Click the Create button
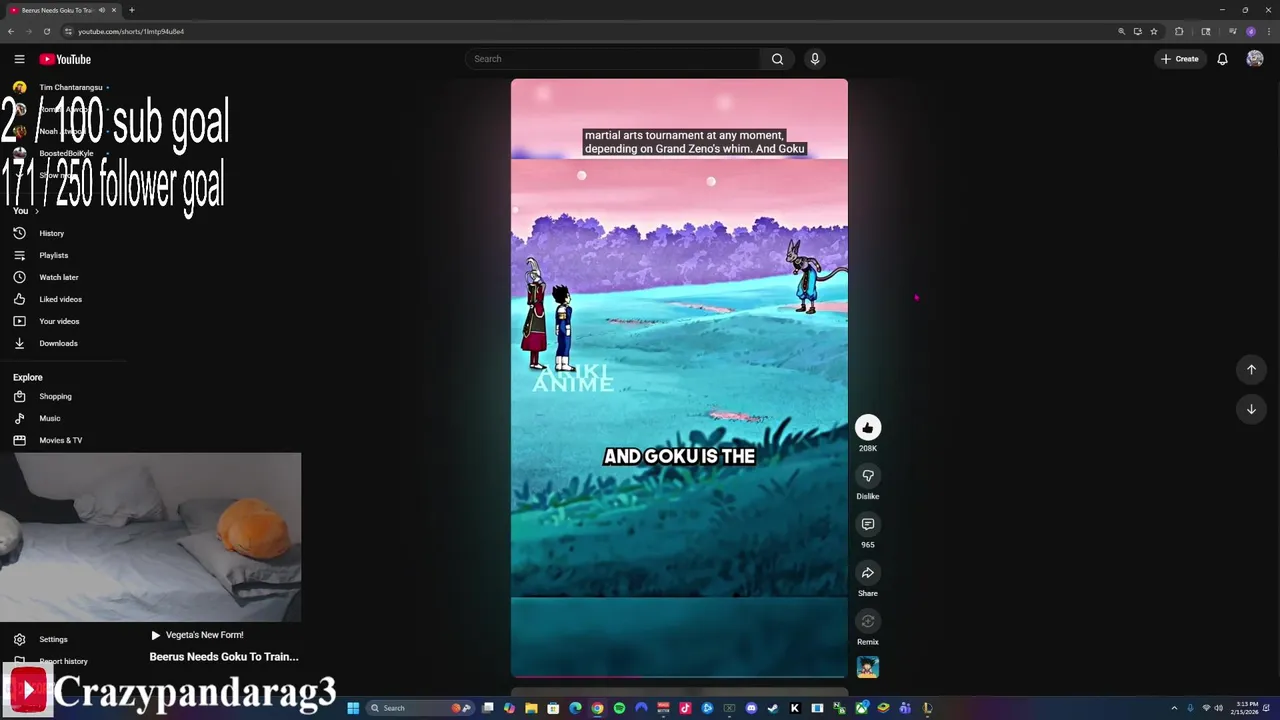 (1179, 59)
